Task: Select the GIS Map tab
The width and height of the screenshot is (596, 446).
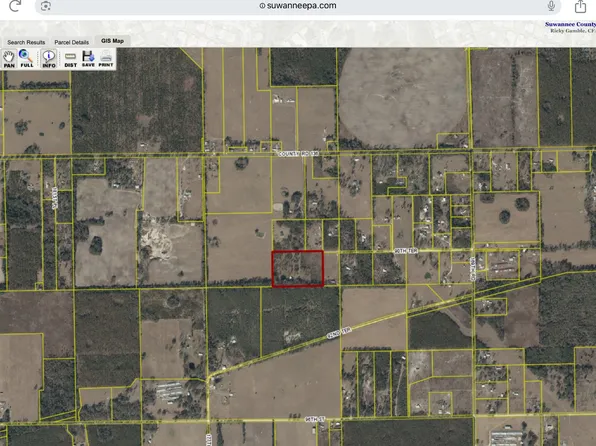Action: point(113,41)
